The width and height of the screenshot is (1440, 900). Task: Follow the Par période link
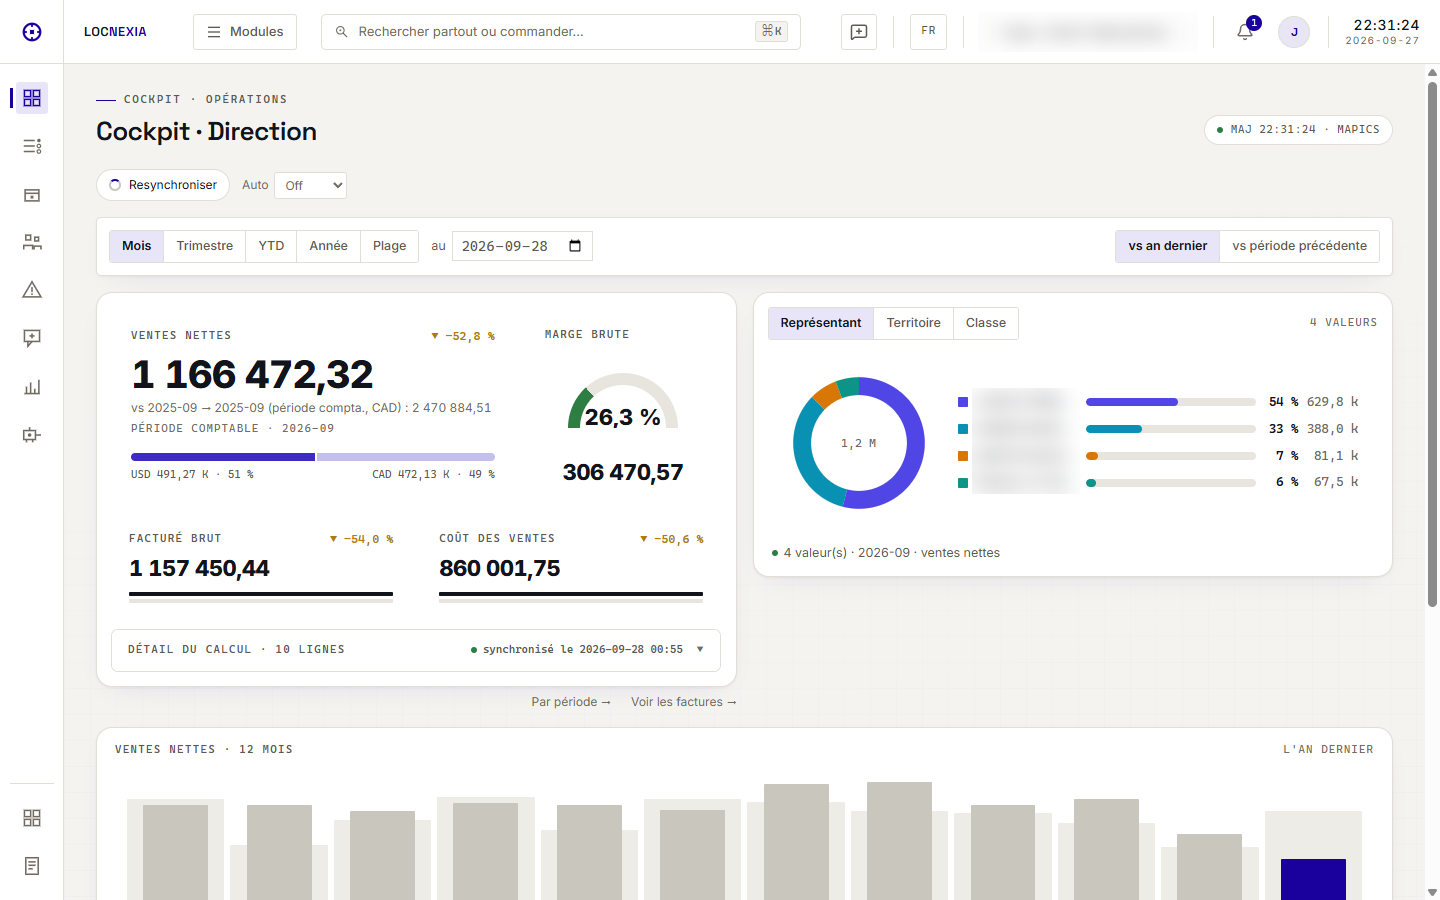pos(571,702)
